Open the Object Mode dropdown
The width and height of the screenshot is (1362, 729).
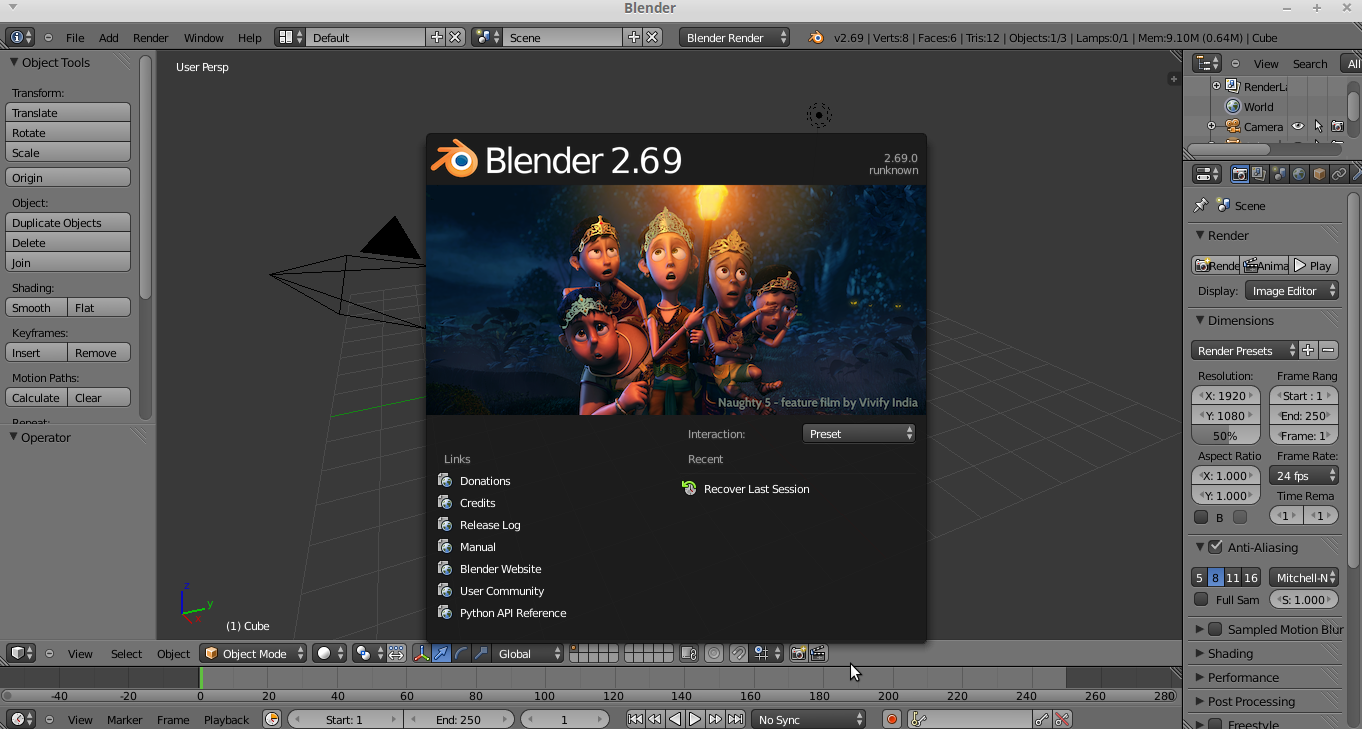[x=253, y=653]
